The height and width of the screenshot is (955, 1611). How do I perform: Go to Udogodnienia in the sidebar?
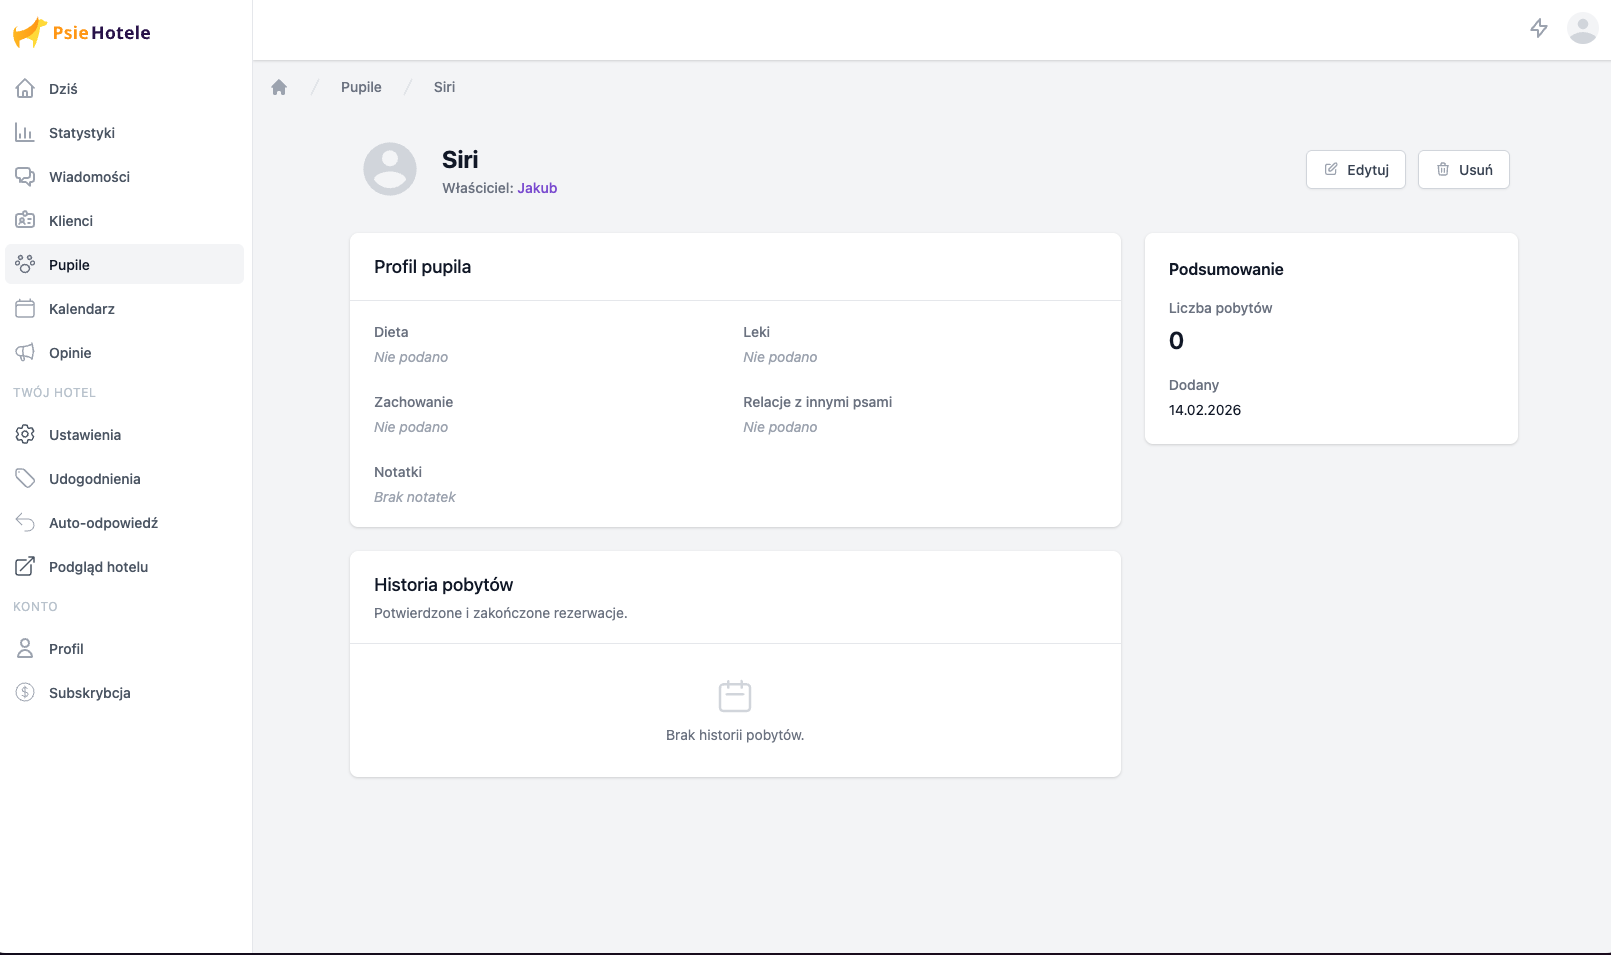(x=95, y=479)
